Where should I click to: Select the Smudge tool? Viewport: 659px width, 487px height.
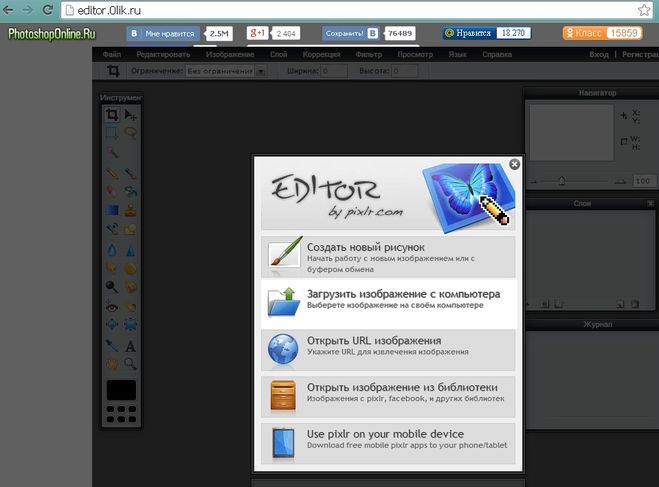click(112, 268)
